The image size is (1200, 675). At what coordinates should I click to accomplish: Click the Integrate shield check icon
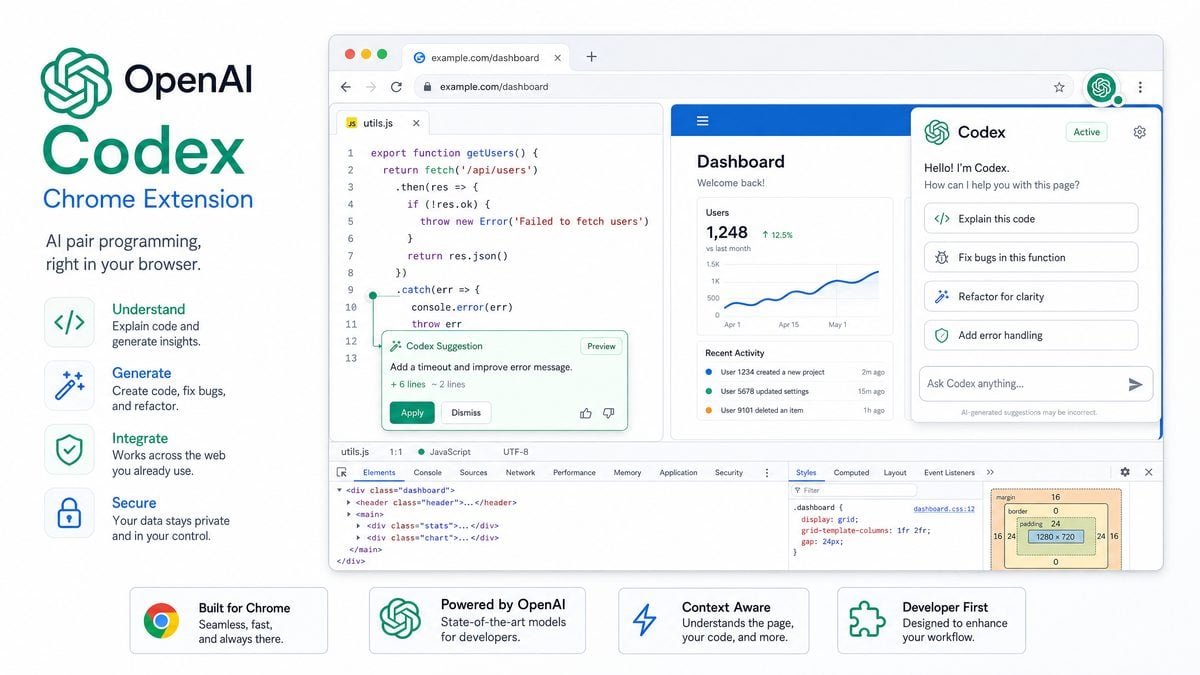point(69,450)
